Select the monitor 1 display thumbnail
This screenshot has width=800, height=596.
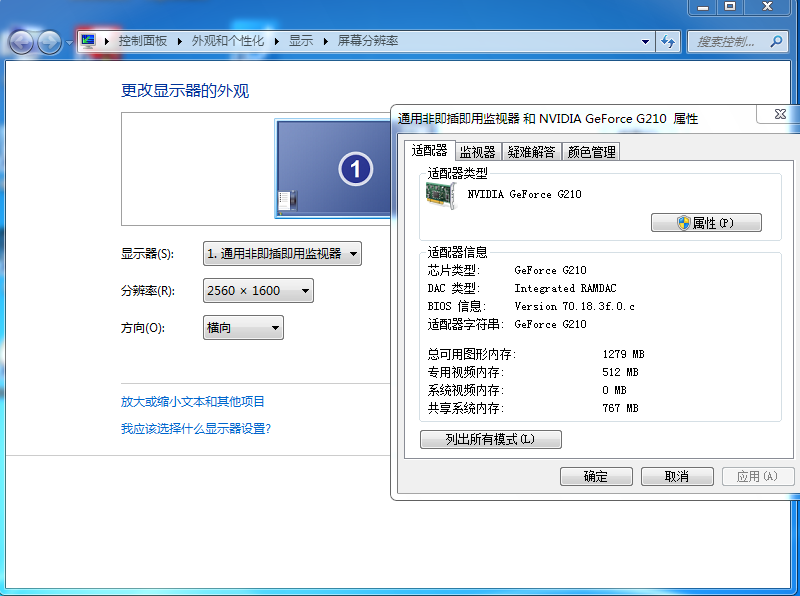click(x=333, y=168)
